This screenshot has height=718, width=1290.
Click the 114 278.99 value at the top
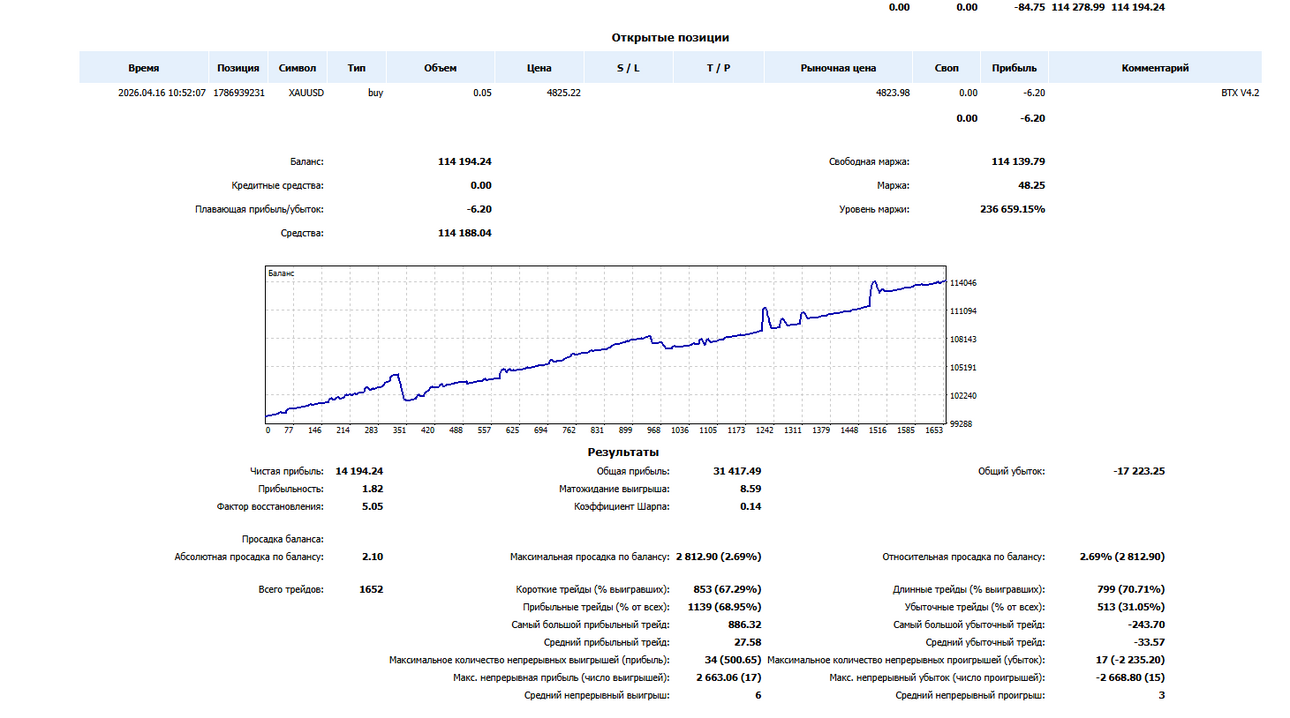1079,7
